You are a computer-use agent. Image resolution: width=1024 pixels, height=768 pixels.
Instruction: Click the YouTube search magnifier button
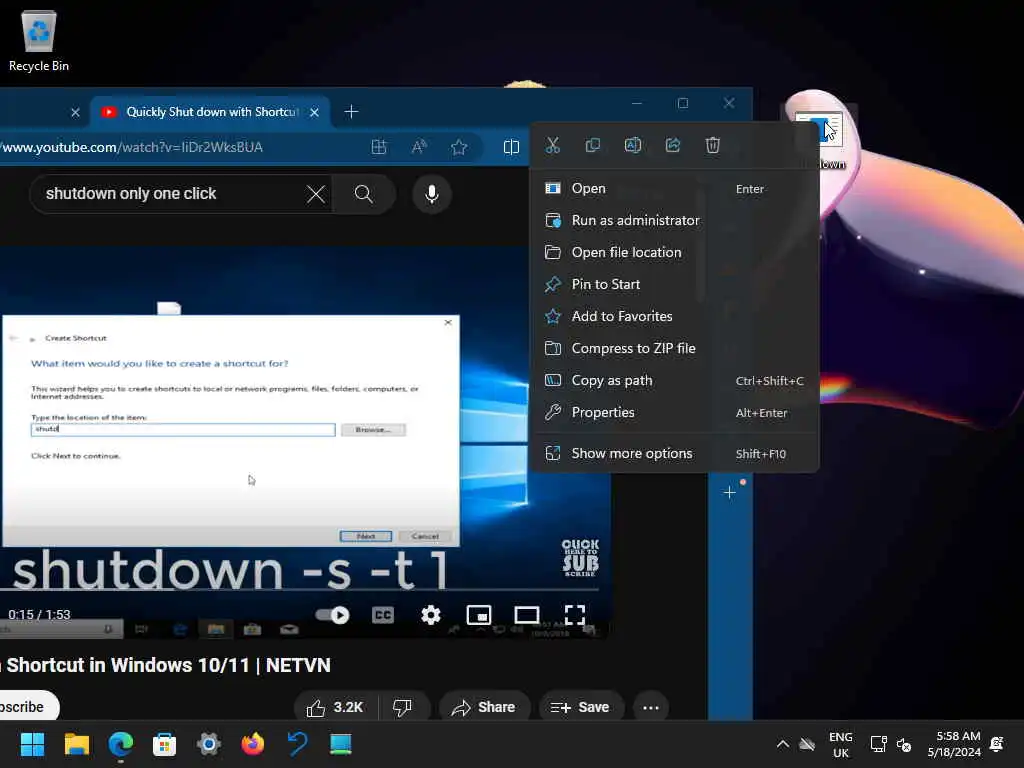[364, 194]
